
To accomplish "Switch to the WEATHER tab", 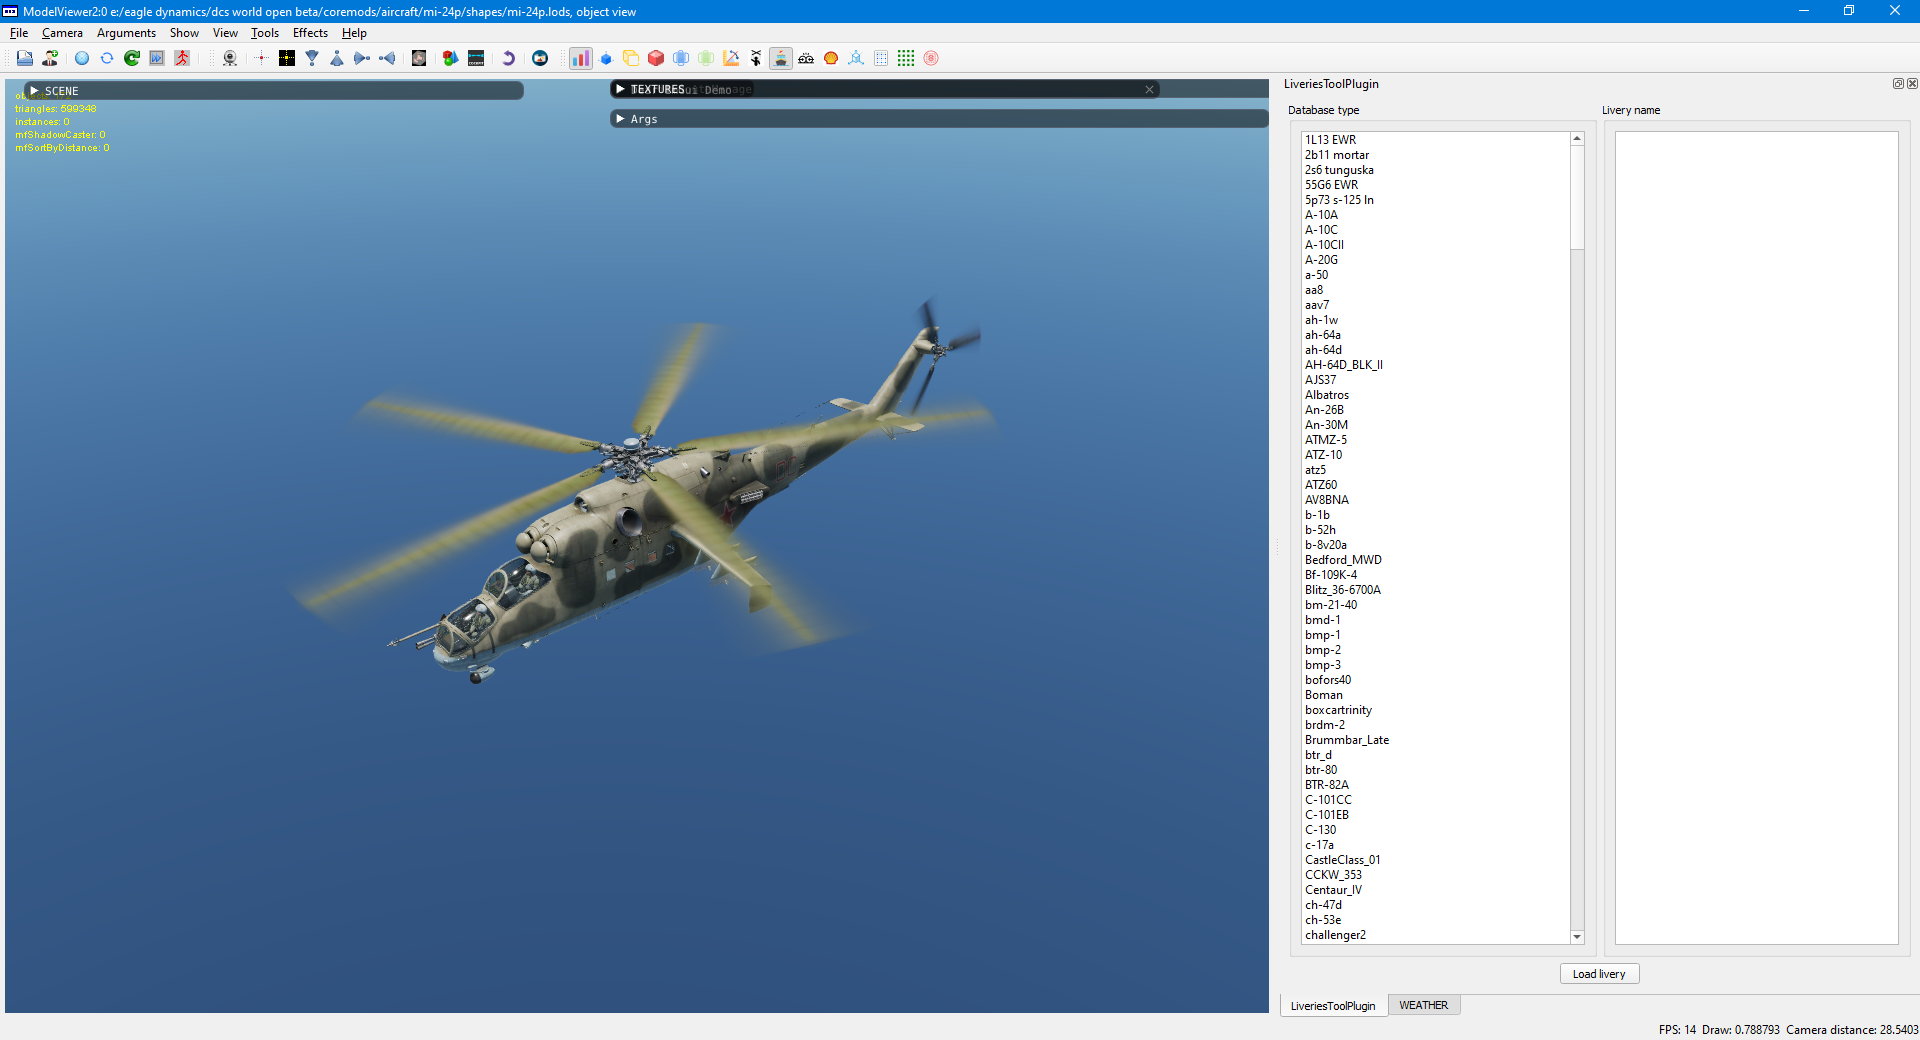I will click(1424, 1005).
